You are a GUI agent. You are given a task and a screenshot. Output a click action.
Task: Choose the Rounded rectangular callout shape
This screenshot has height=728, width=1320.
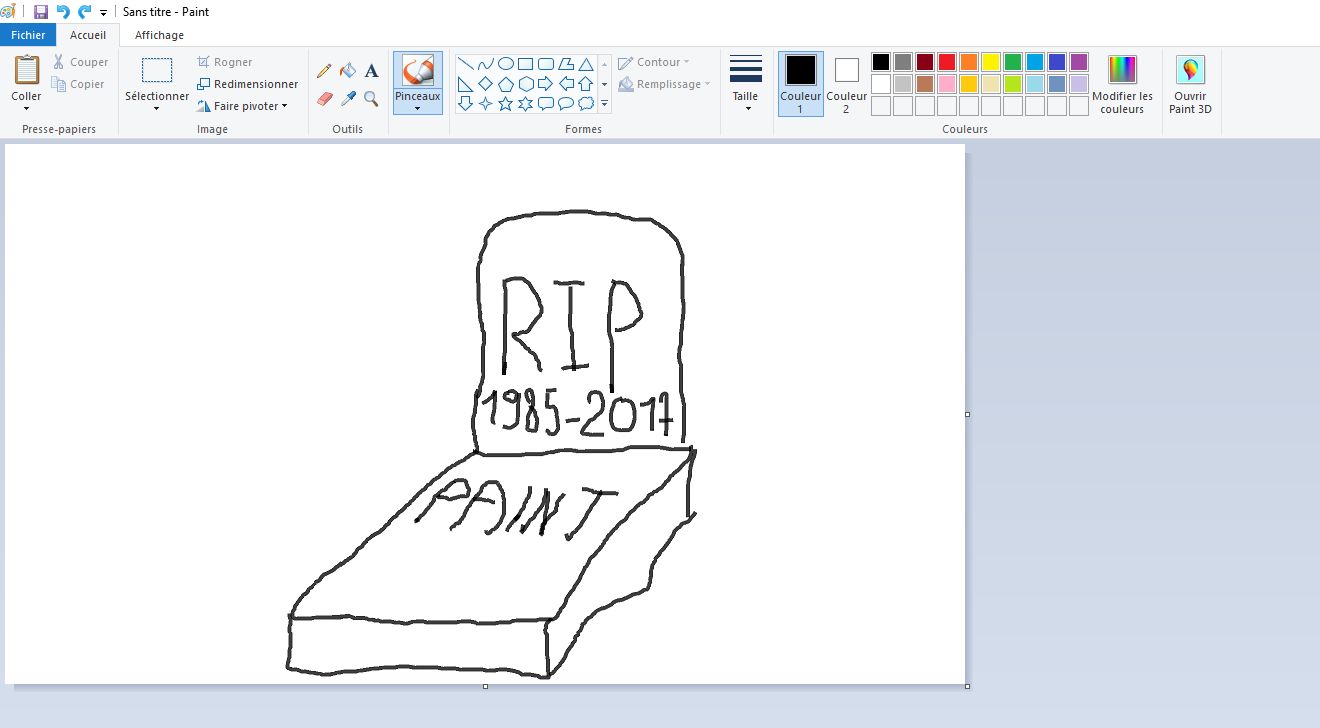coord(546,103)
